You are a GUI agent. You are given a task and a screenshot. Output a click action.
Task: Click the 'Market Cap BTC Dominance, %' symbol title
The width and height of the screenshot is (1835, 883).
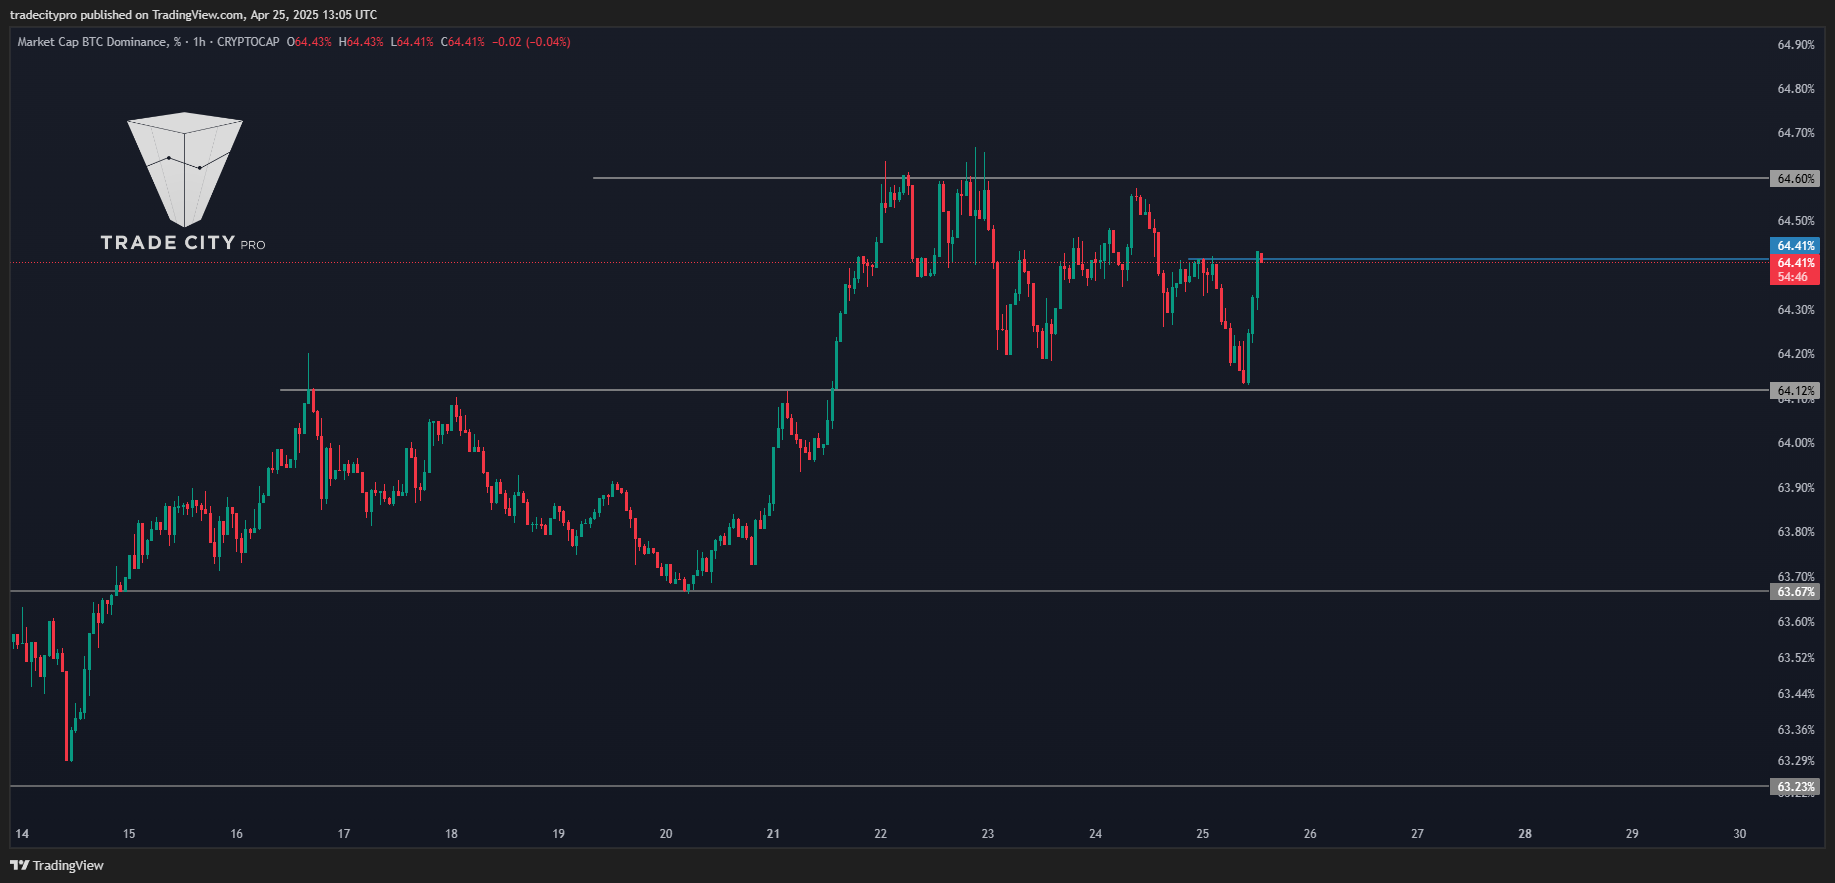(x=100, y=42)
